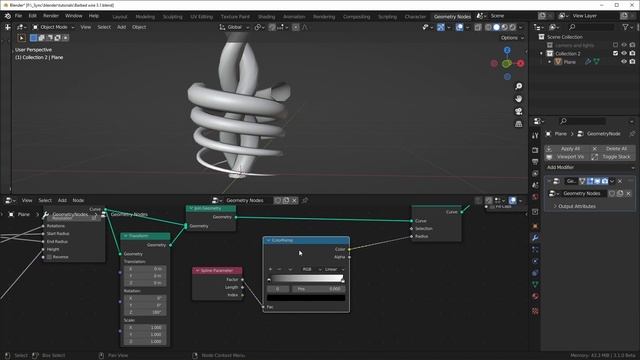Select rendered viewport shading mode

[x=513, y=27]
